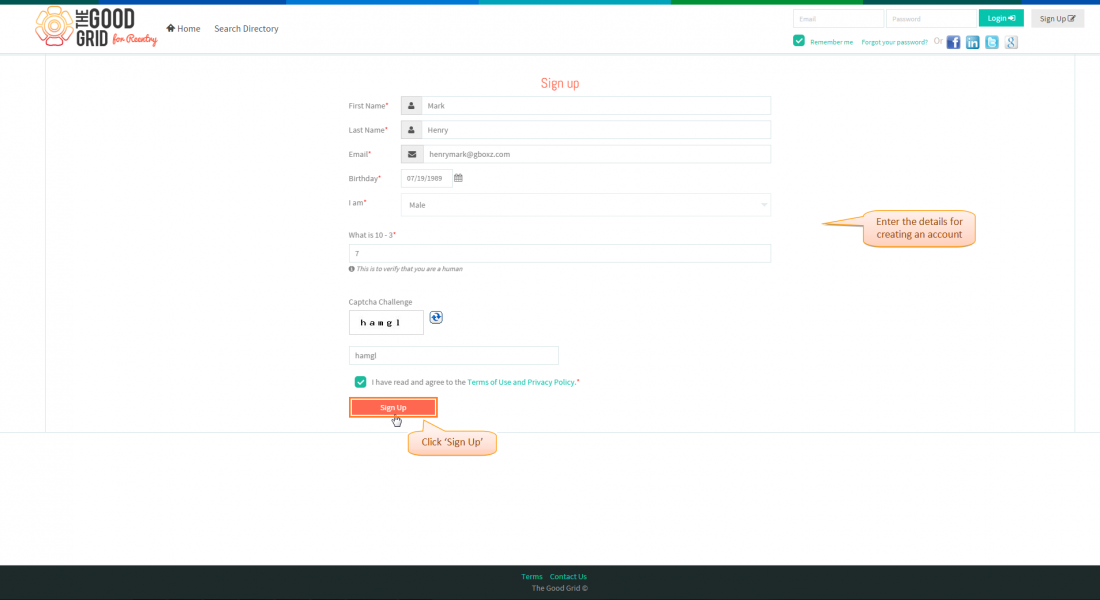Image resolution: width=1100 pixels, height=600 pixels.
Task: Open the I am gender dropdown
Action: [586, 205]
